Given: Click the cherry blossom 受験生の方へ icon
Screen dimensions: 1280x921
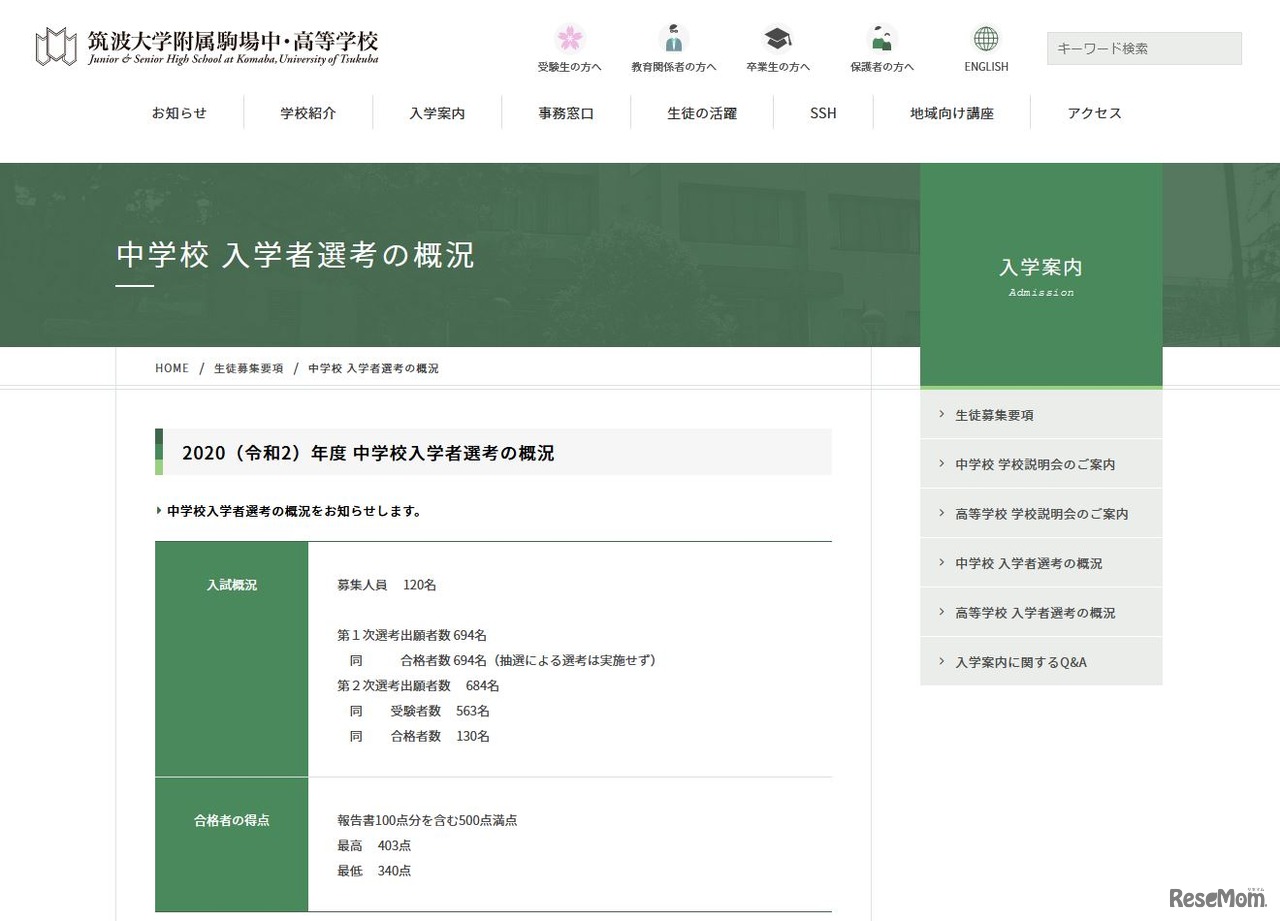Looking at the screenshot, I should (569, 39).
